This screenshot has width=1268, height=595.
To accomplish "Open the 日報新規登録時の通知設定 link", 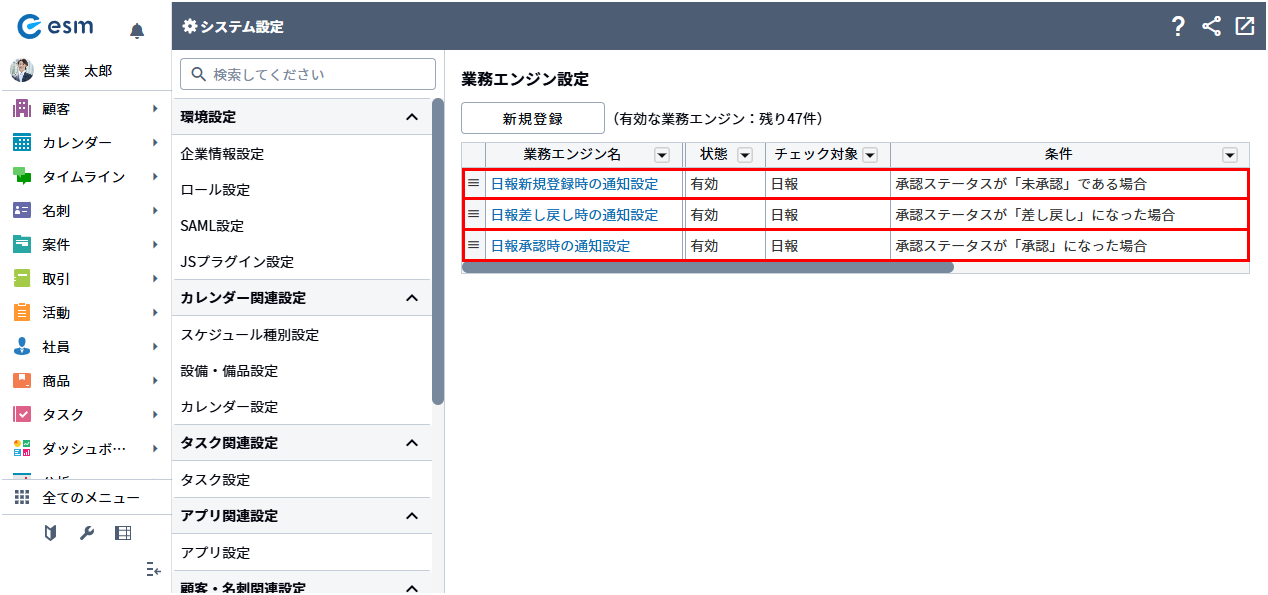I will (574, 185).
